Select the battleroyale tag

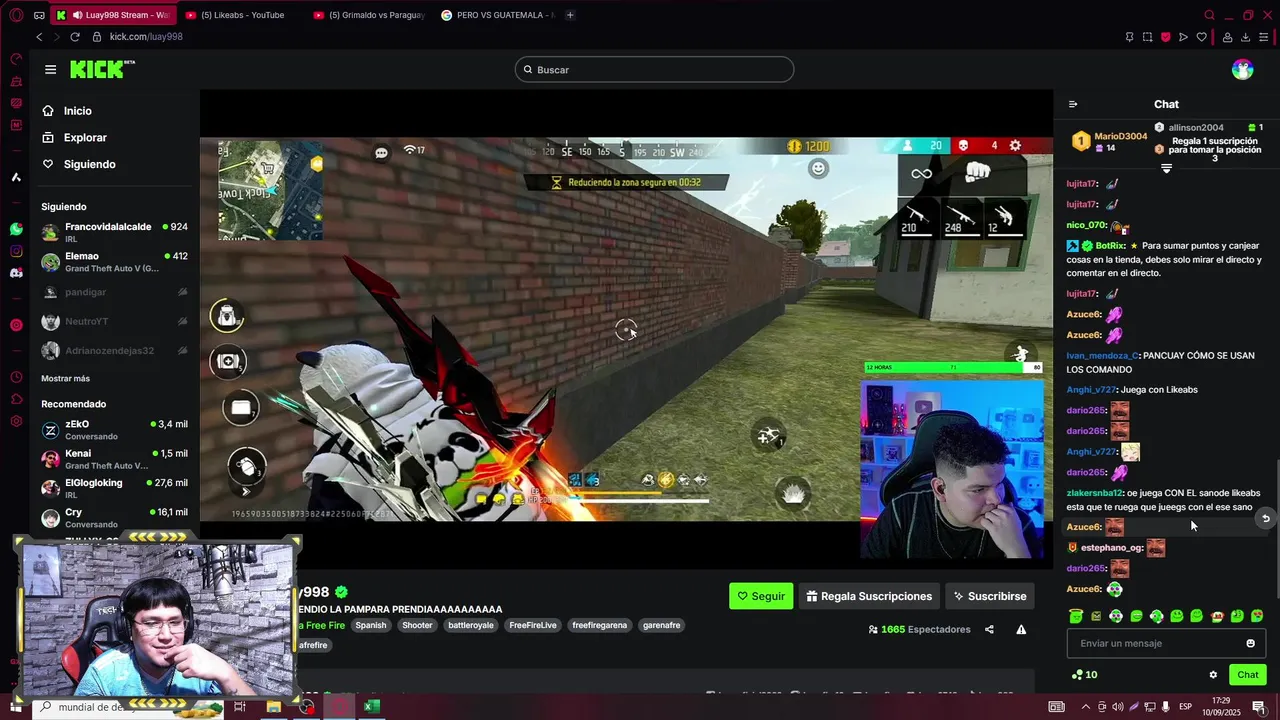[x=471, y=625]
